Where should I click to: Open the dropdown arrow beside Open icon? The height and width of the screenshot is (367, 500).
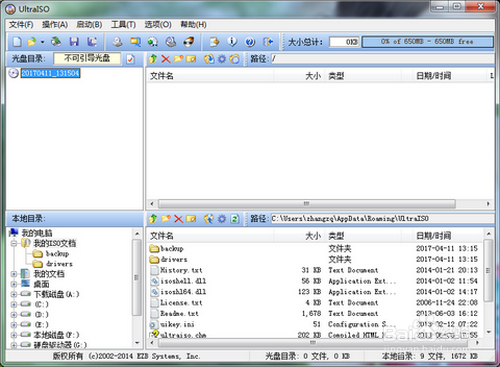(42, 42)
